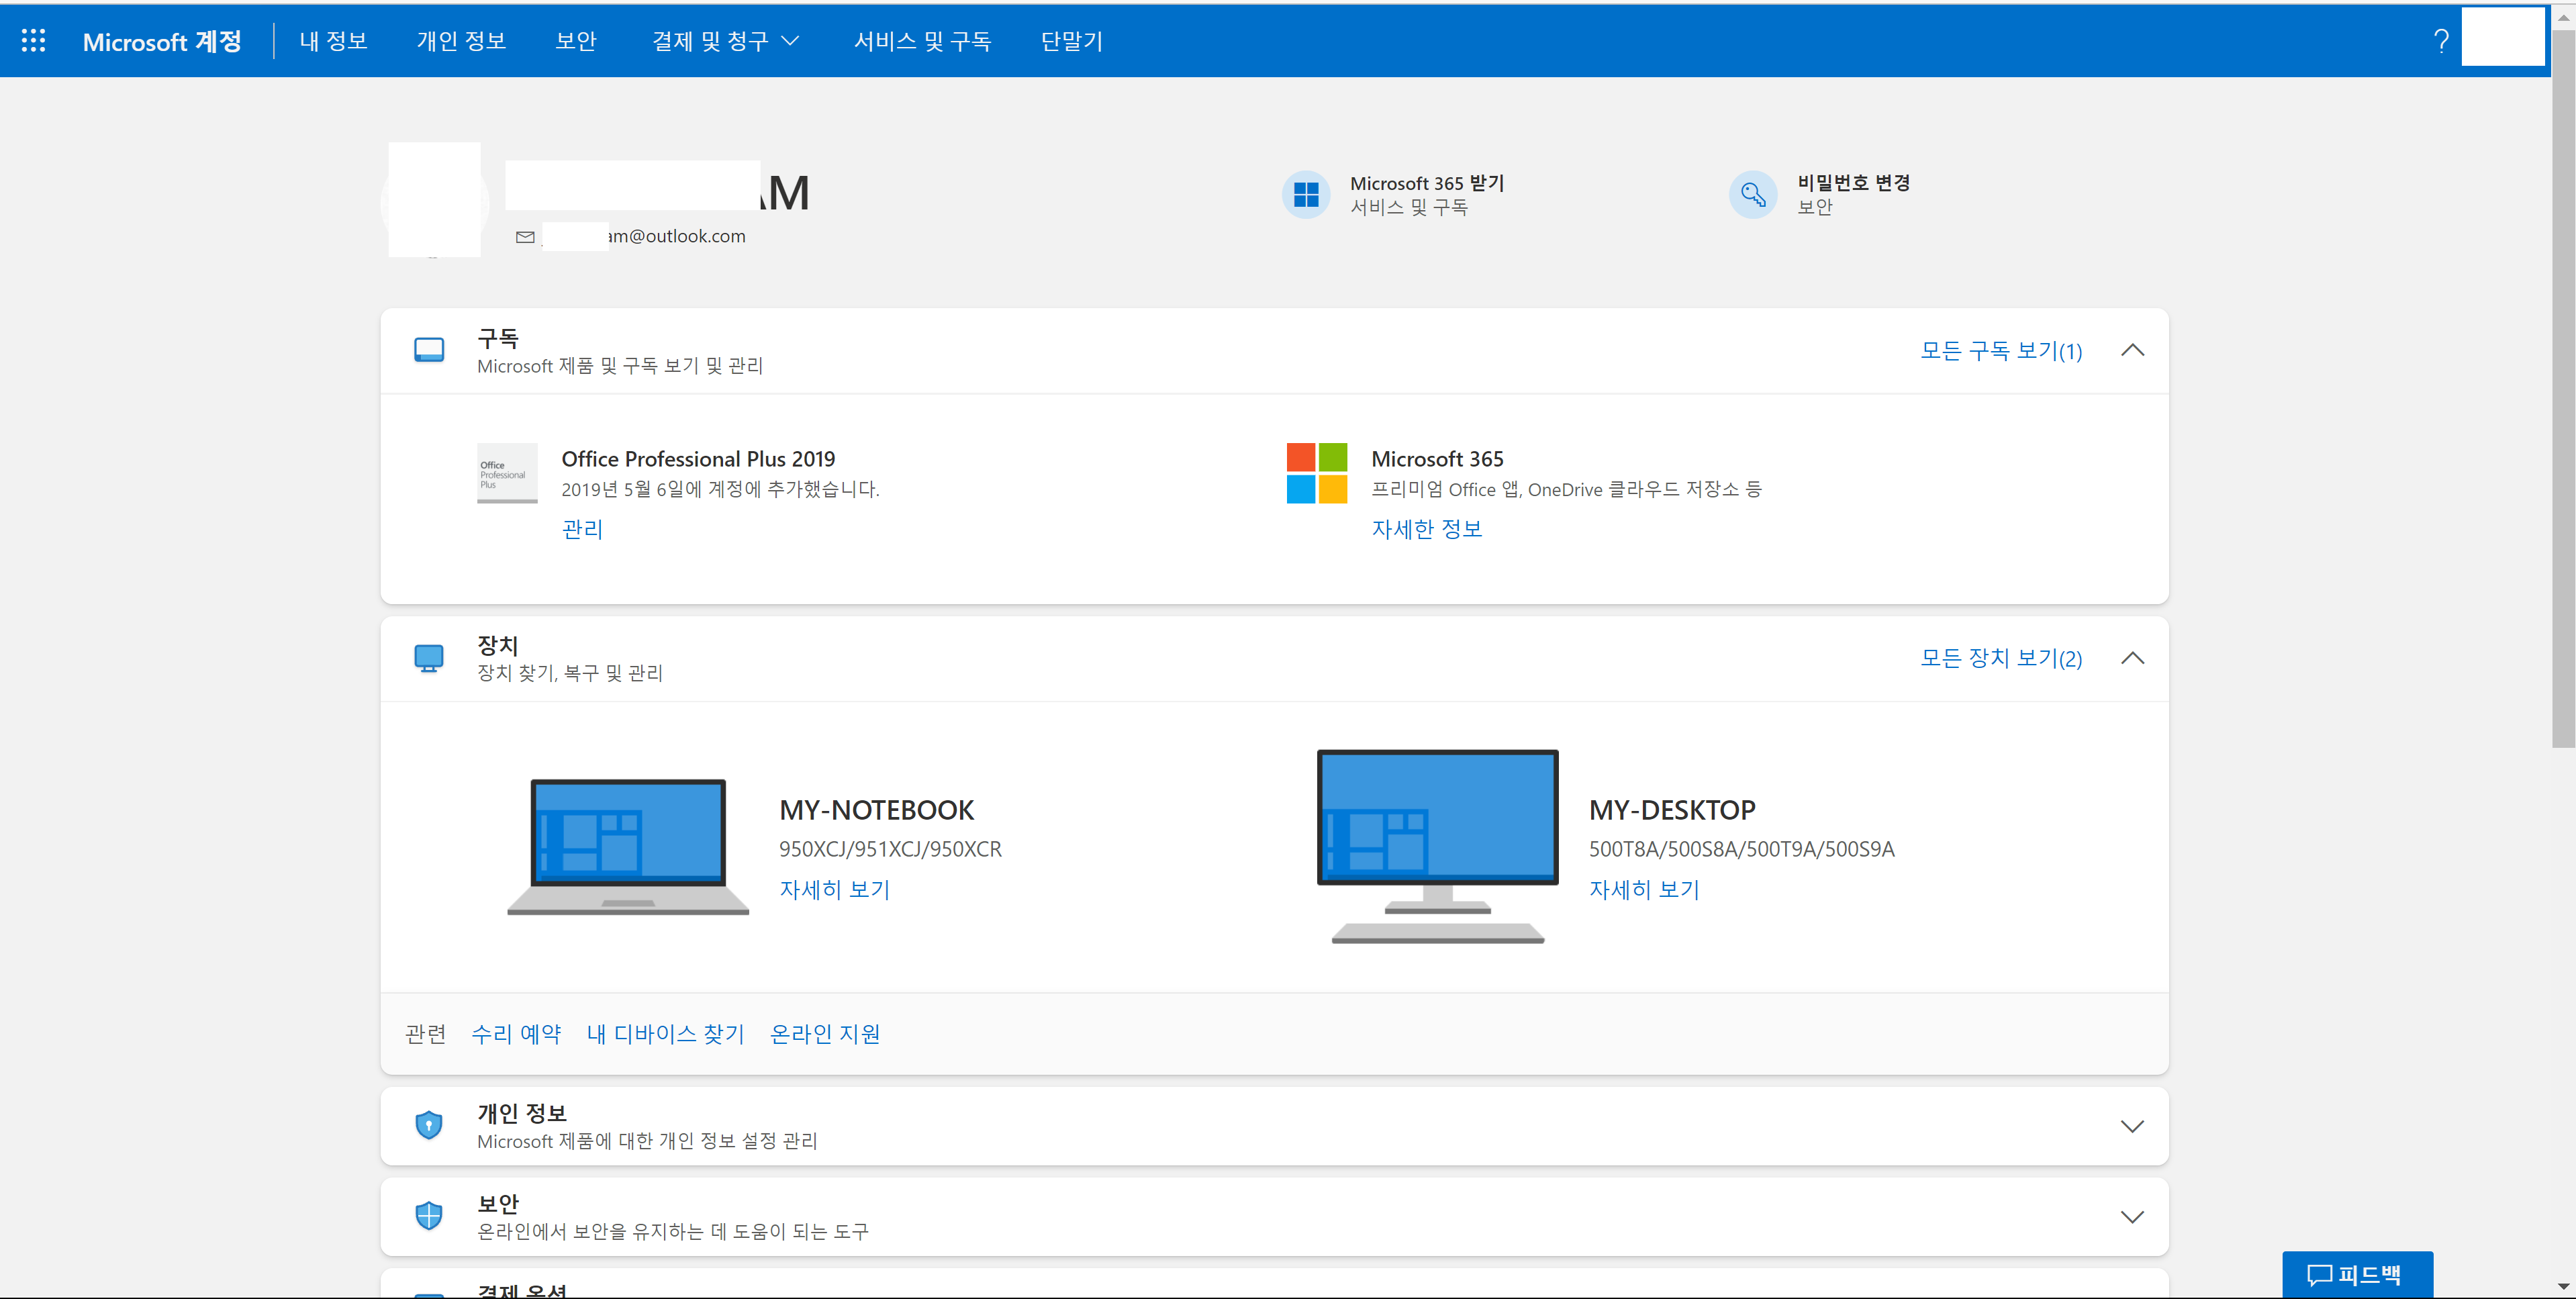Open the 수리 예약 link

(x=516, y=1033)
